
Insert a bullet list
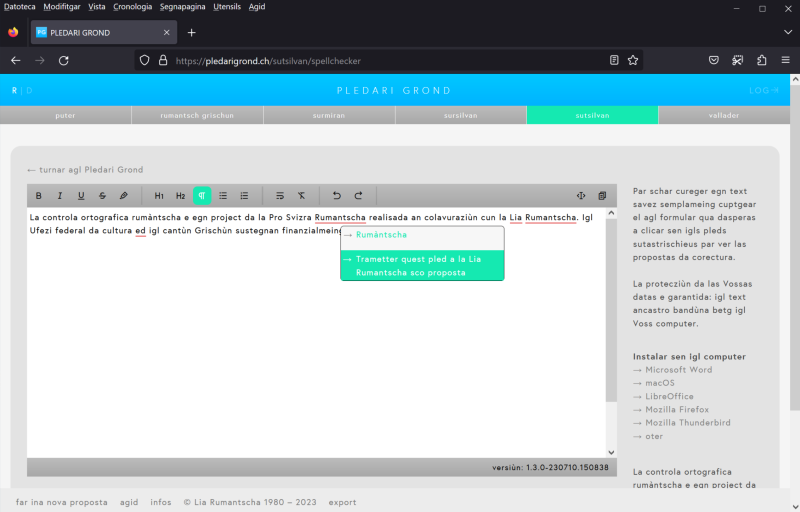(223, 196)
